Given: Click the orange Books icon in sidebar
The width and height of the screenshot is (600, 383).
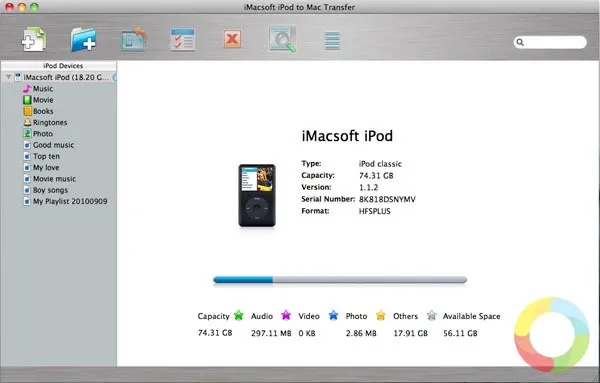Looking at the screenshot, I should point(27,111).
